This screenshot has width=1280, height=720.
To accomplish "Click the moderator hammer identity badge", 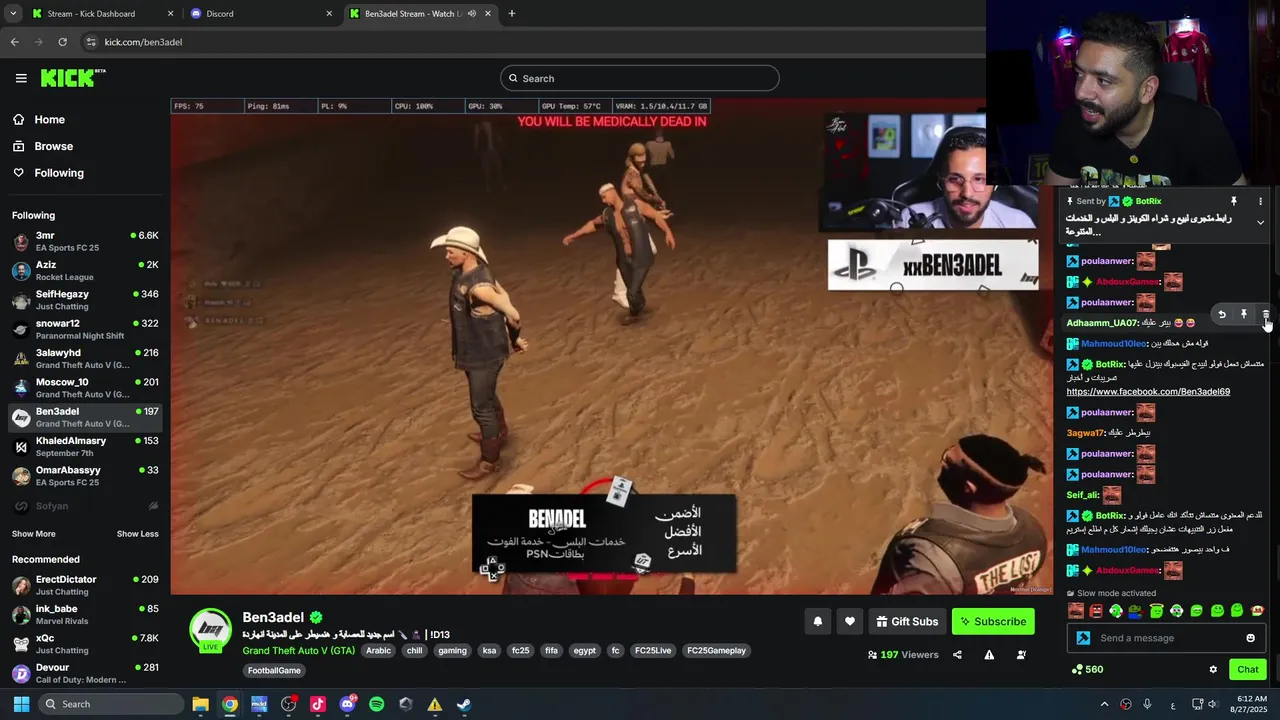I will coord(1083,638).
